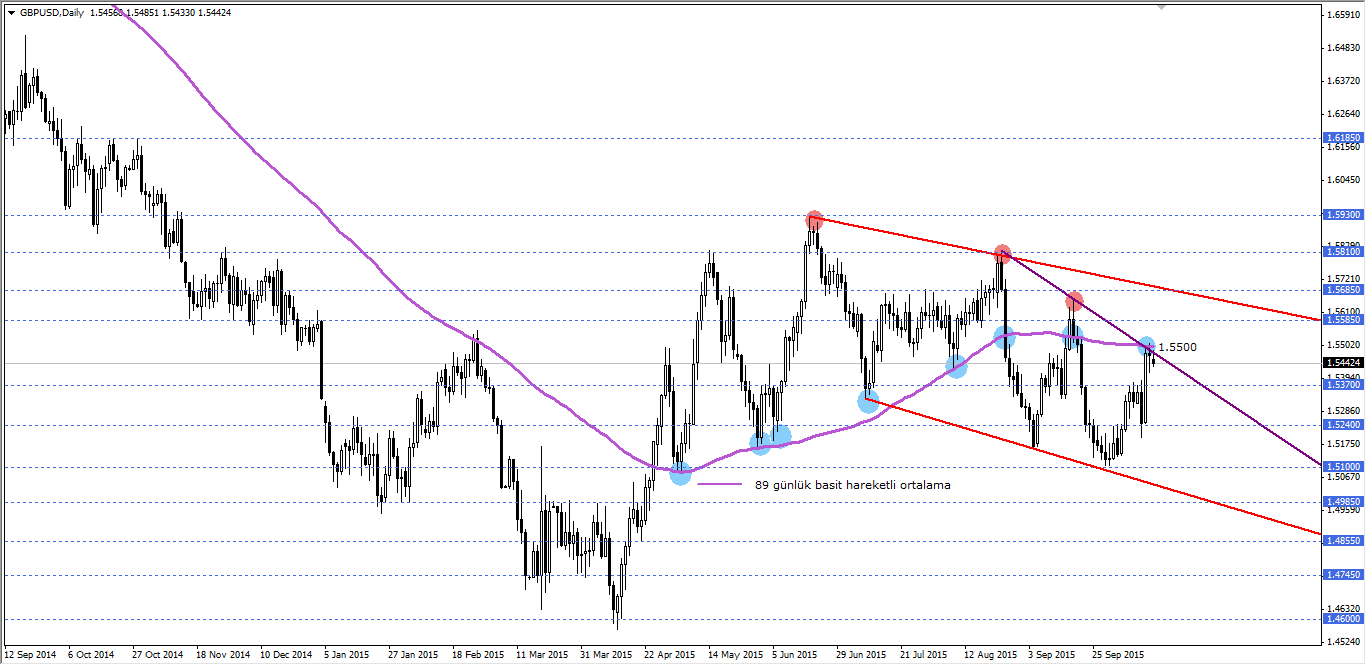Select the red circle marker at the 1.5930 peak
The width and height of the screenshot is (1366, 665).
tap(814, 219)
